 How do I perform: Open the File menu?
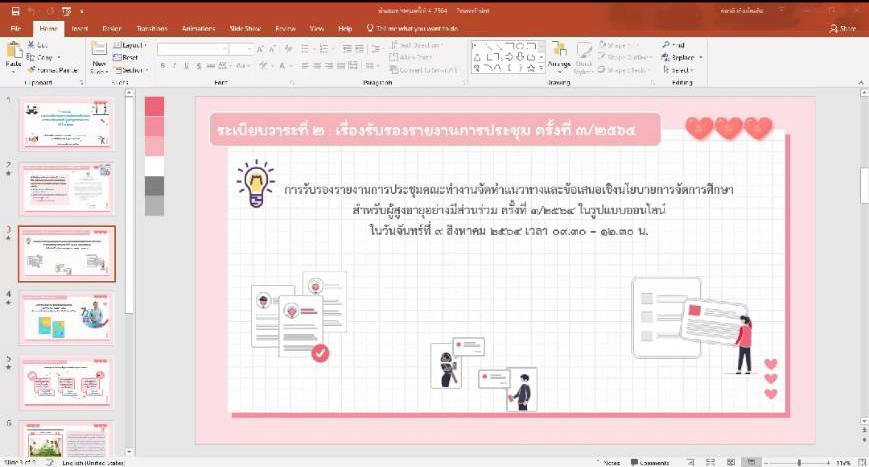[x=16, y=28]
